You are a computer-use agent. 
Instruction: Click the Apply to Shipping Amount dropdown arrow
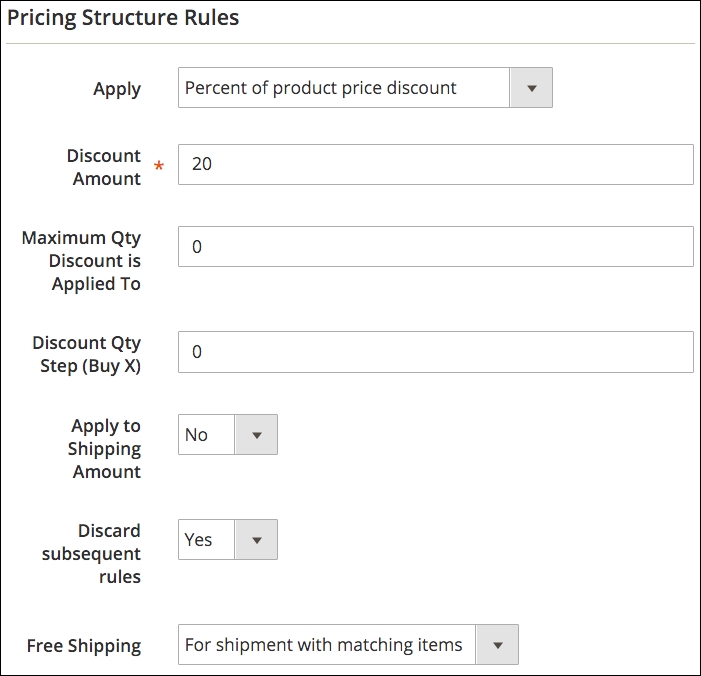256,435
